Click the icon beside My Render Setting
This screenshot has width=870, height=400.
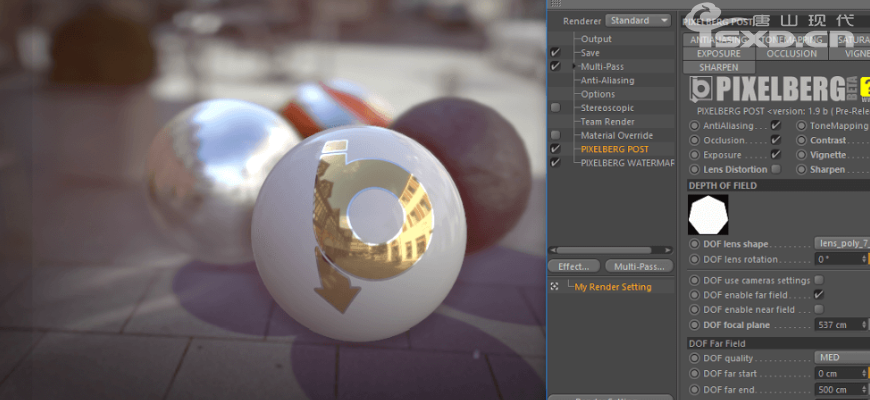(x=554, y=287)
